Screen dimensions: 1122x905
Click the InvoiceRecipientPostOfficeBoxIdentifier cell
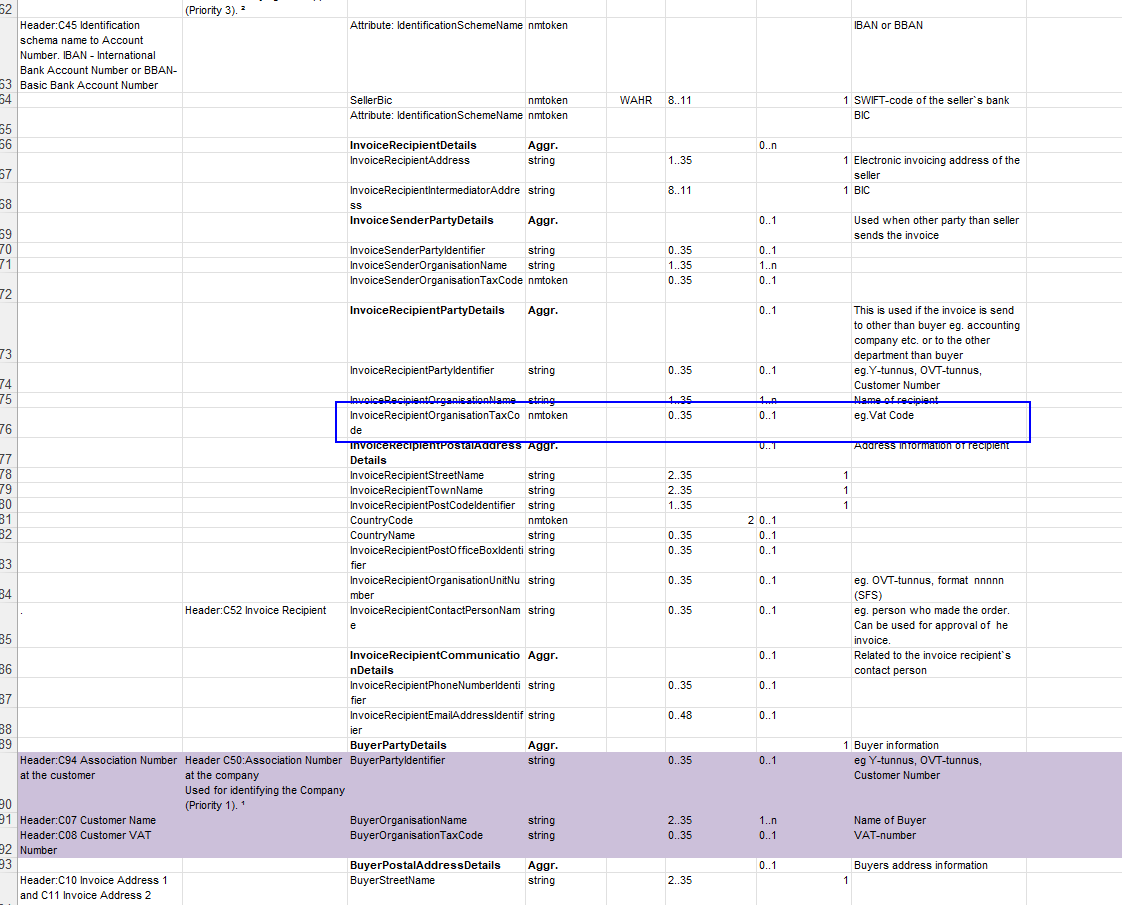coord(436,557)
